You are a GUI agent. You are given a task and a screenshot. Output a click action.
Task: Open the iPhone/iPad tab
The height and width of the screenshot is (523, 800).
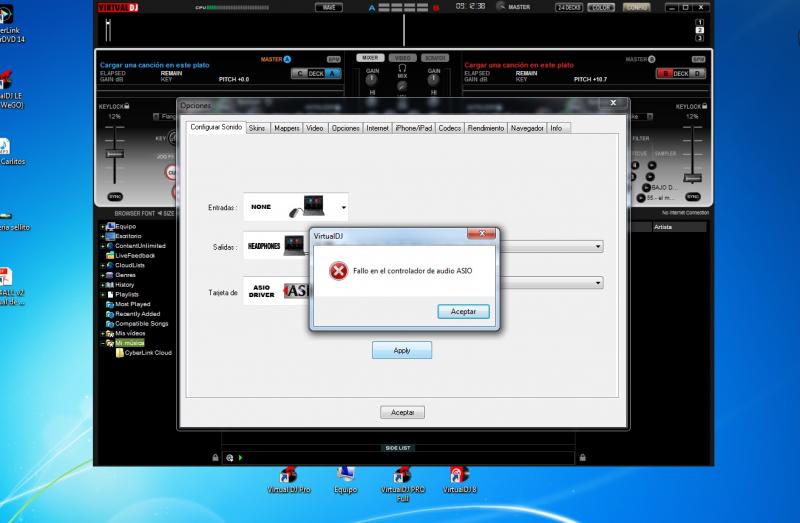[x=413, y=128]
